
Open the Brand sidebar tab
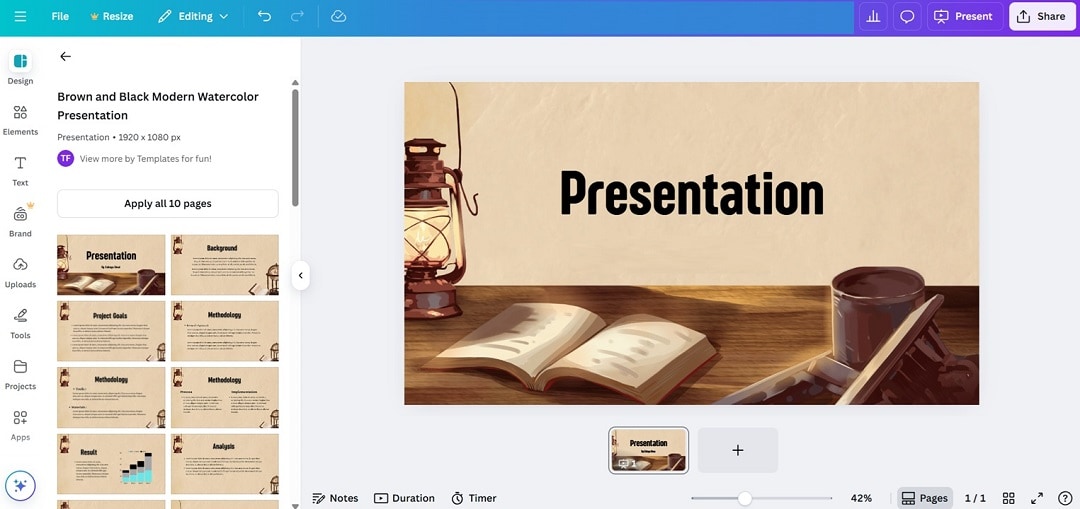click(x=21, y=220)
